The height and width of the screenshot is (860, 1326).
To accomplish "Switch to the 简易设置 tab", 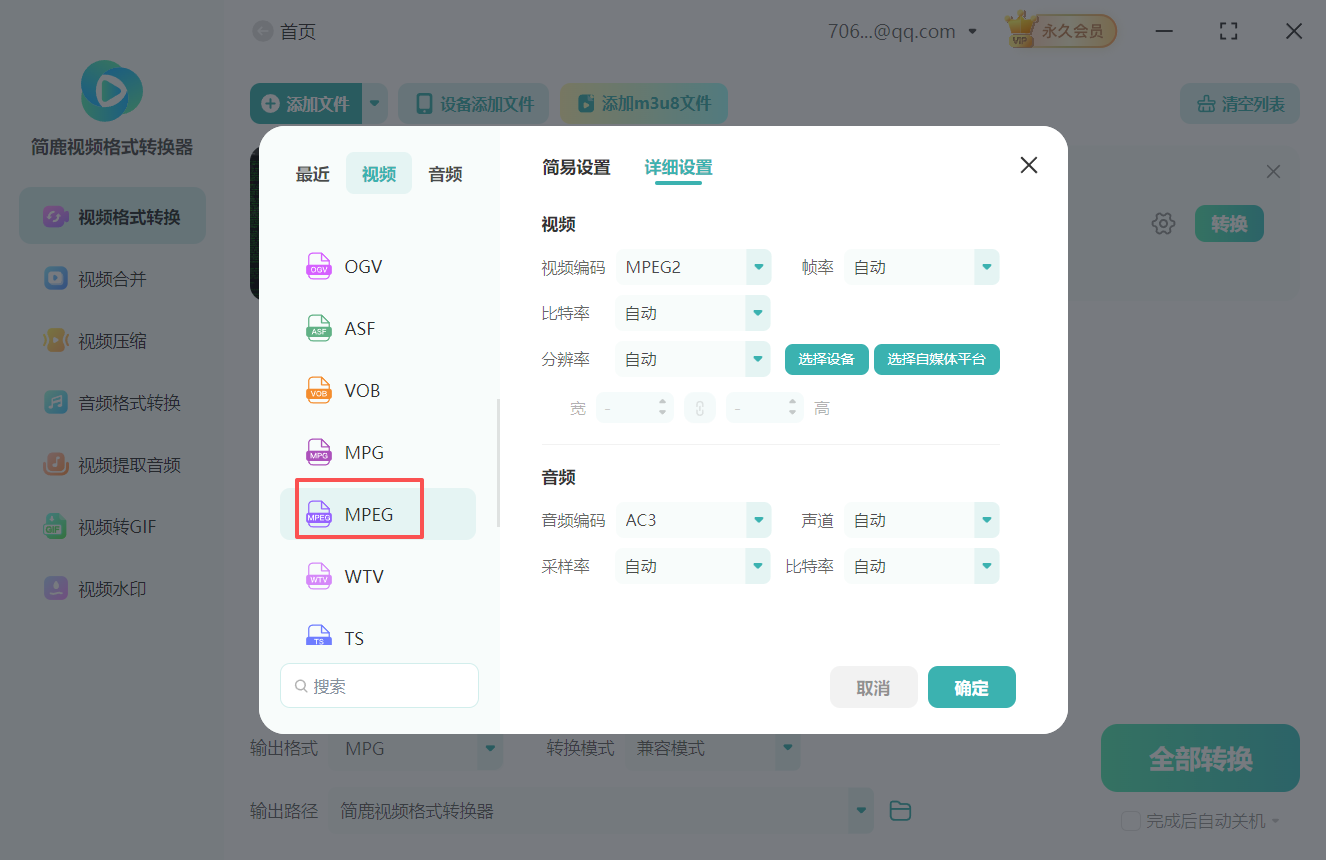I will [575, 168].
